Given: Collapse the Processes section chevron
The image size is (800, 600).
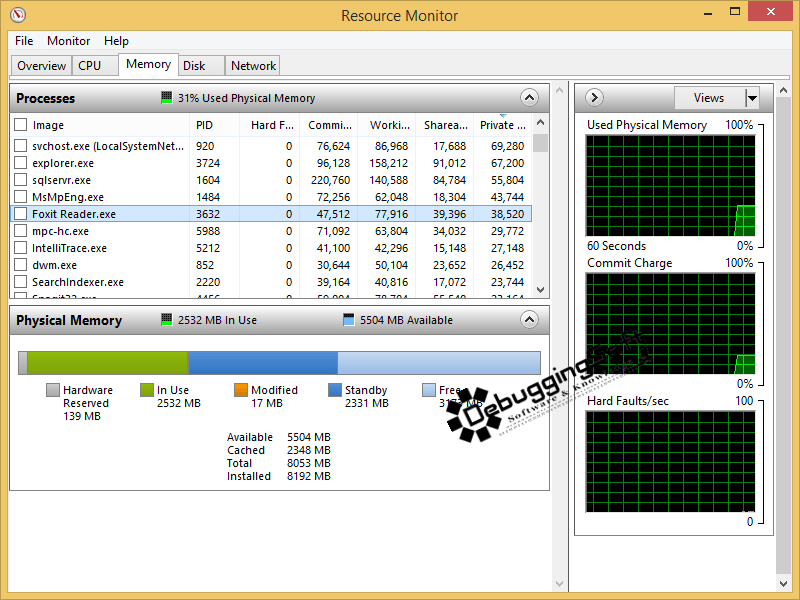Looking at the screenshot, I should [x=529, y=97].
